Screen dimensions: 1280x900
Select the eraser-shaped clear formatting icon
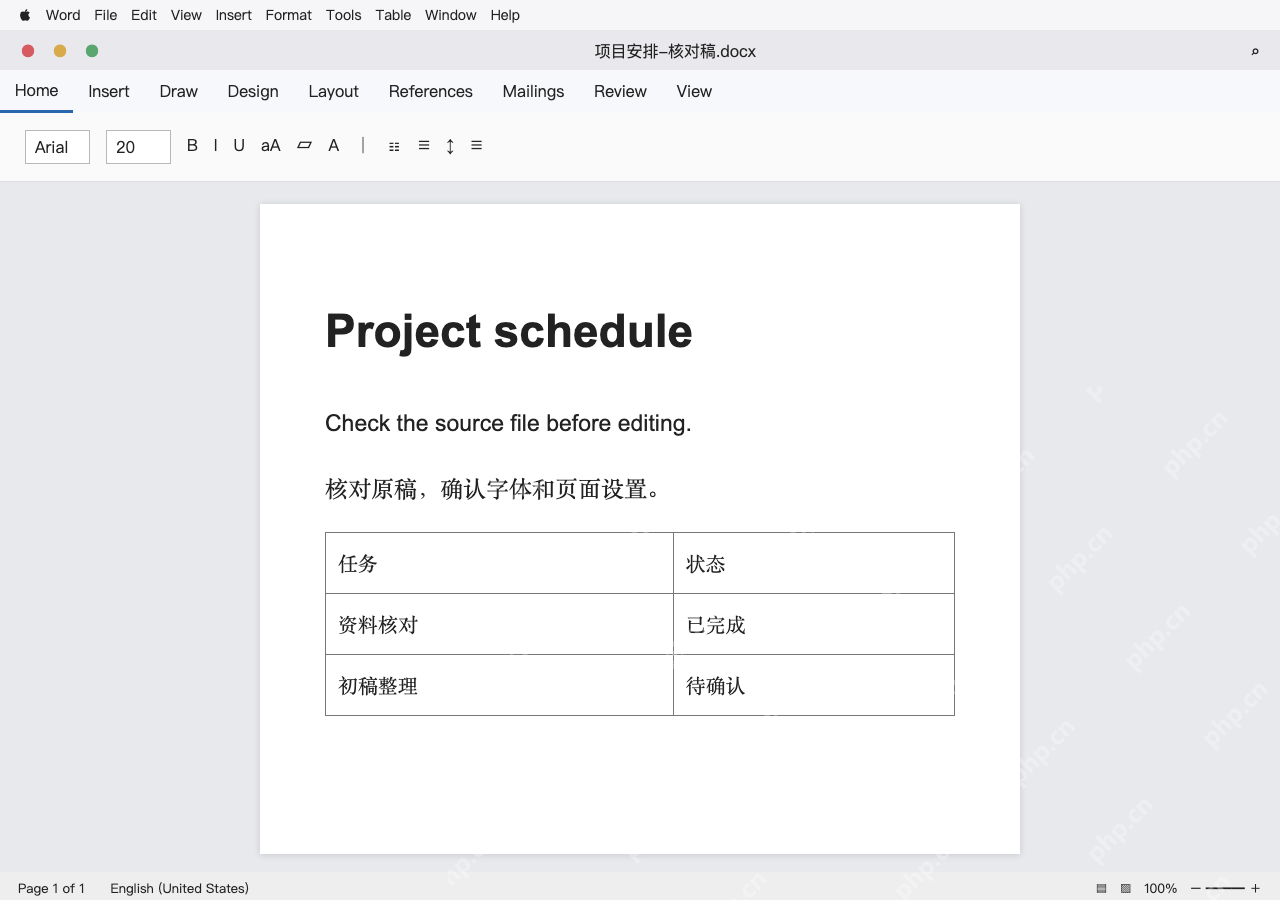(x=304, y=146)
